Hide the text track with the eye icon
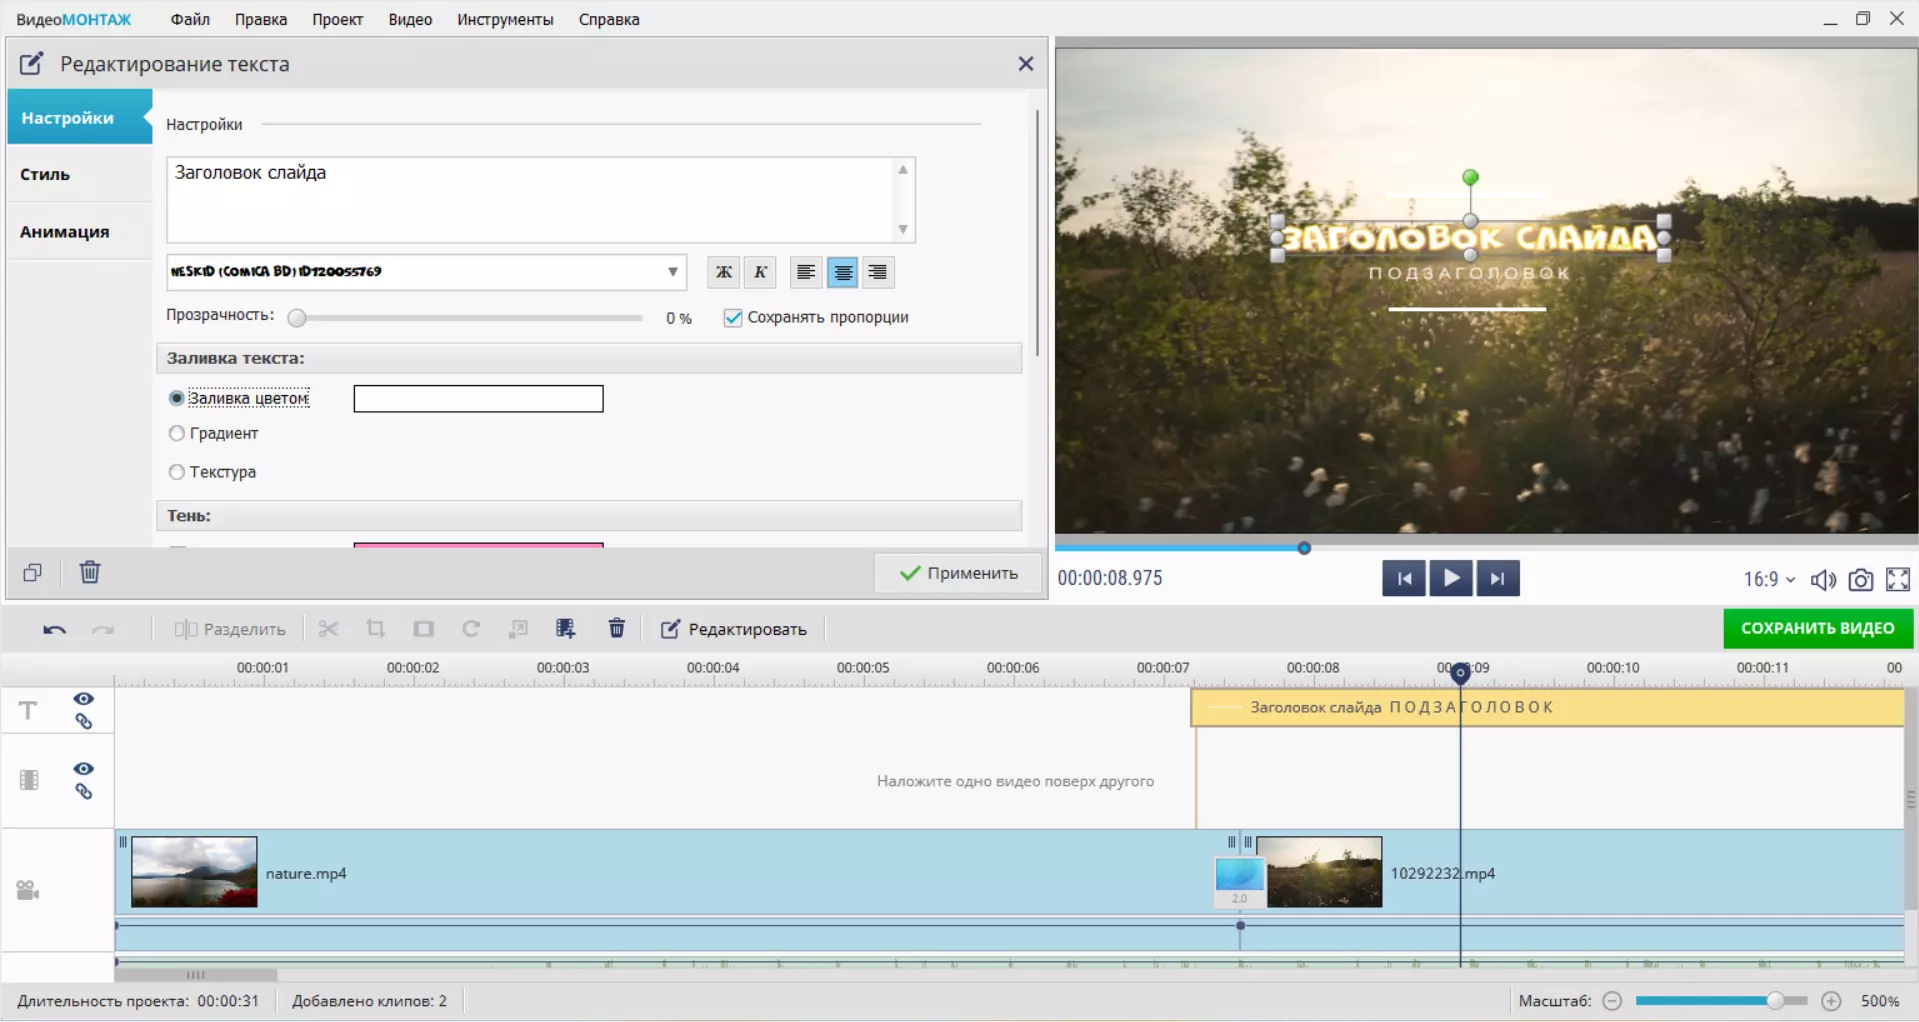 coord(84,699)
